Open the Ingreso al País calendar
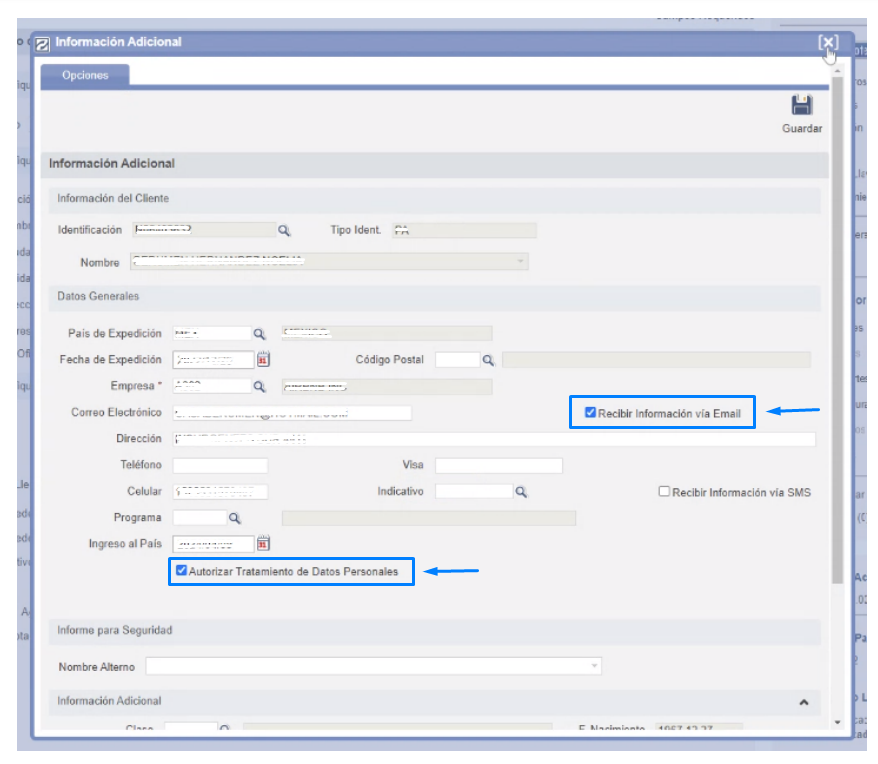This screenshot has width=878, height=764. coord(264,544)
